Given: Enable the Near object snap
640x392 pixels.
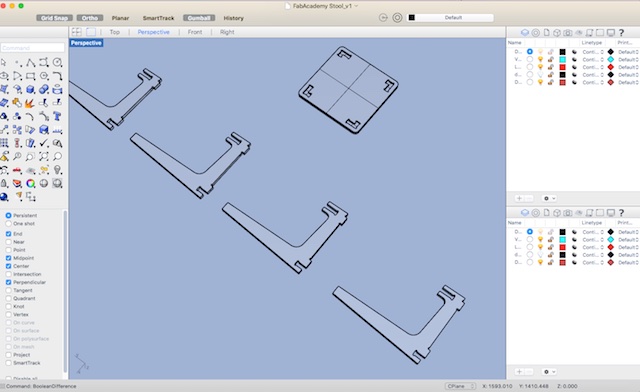Looking at the screenshot, I should pyautogui.click(x=8, y=242).
